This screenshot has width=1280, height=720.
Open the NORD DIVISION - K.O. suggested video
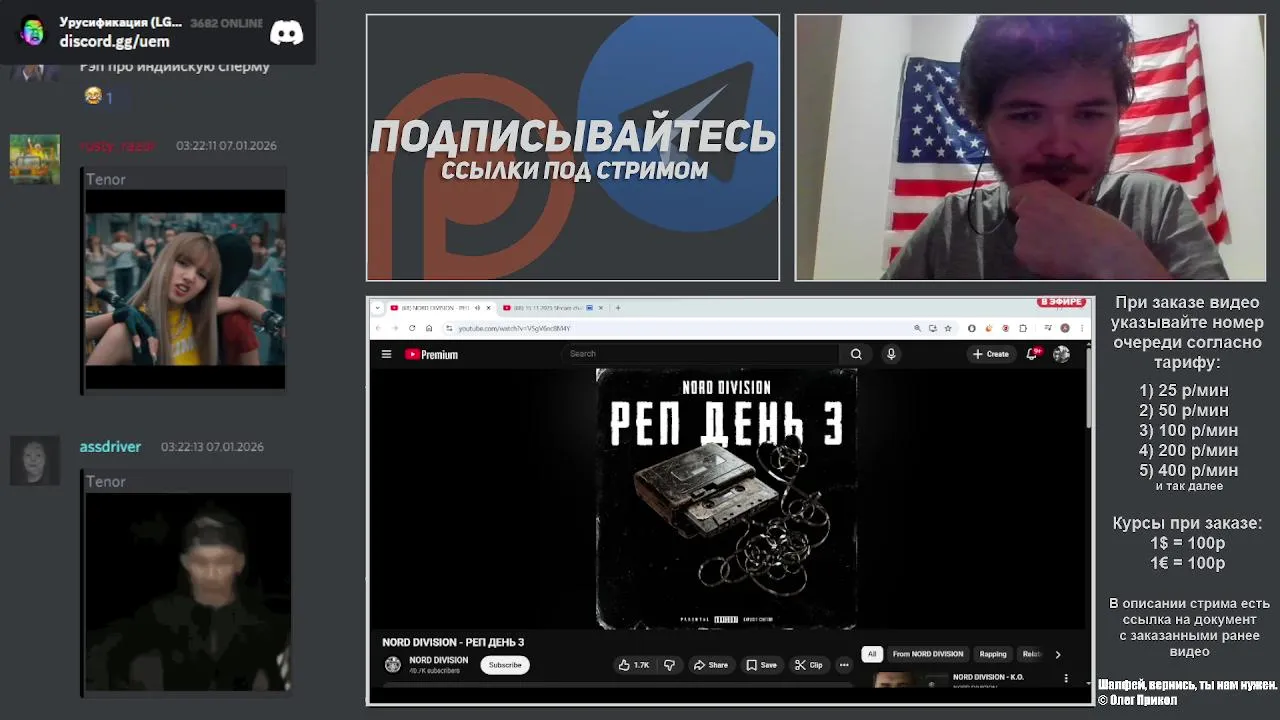tap(988, 677)
